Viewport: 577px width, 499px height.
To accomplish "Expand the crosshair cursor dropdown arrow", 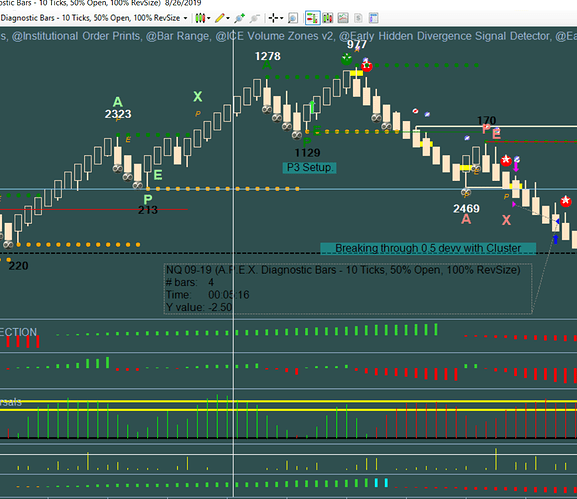I will (x=282, y=18).
